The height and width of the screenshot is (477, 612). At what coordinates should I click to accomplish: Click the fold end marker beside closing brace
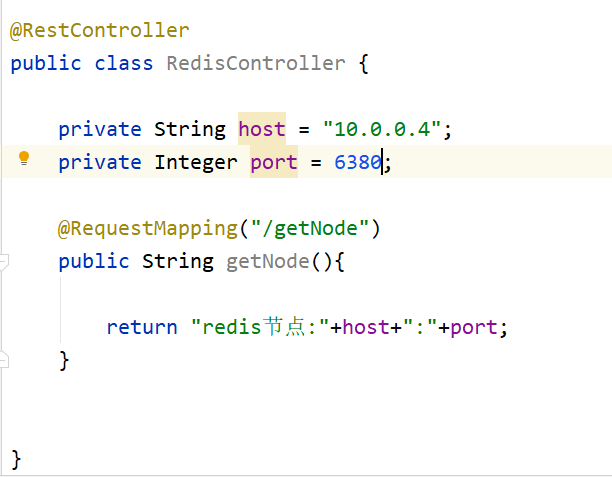click(x=4, y=360)
